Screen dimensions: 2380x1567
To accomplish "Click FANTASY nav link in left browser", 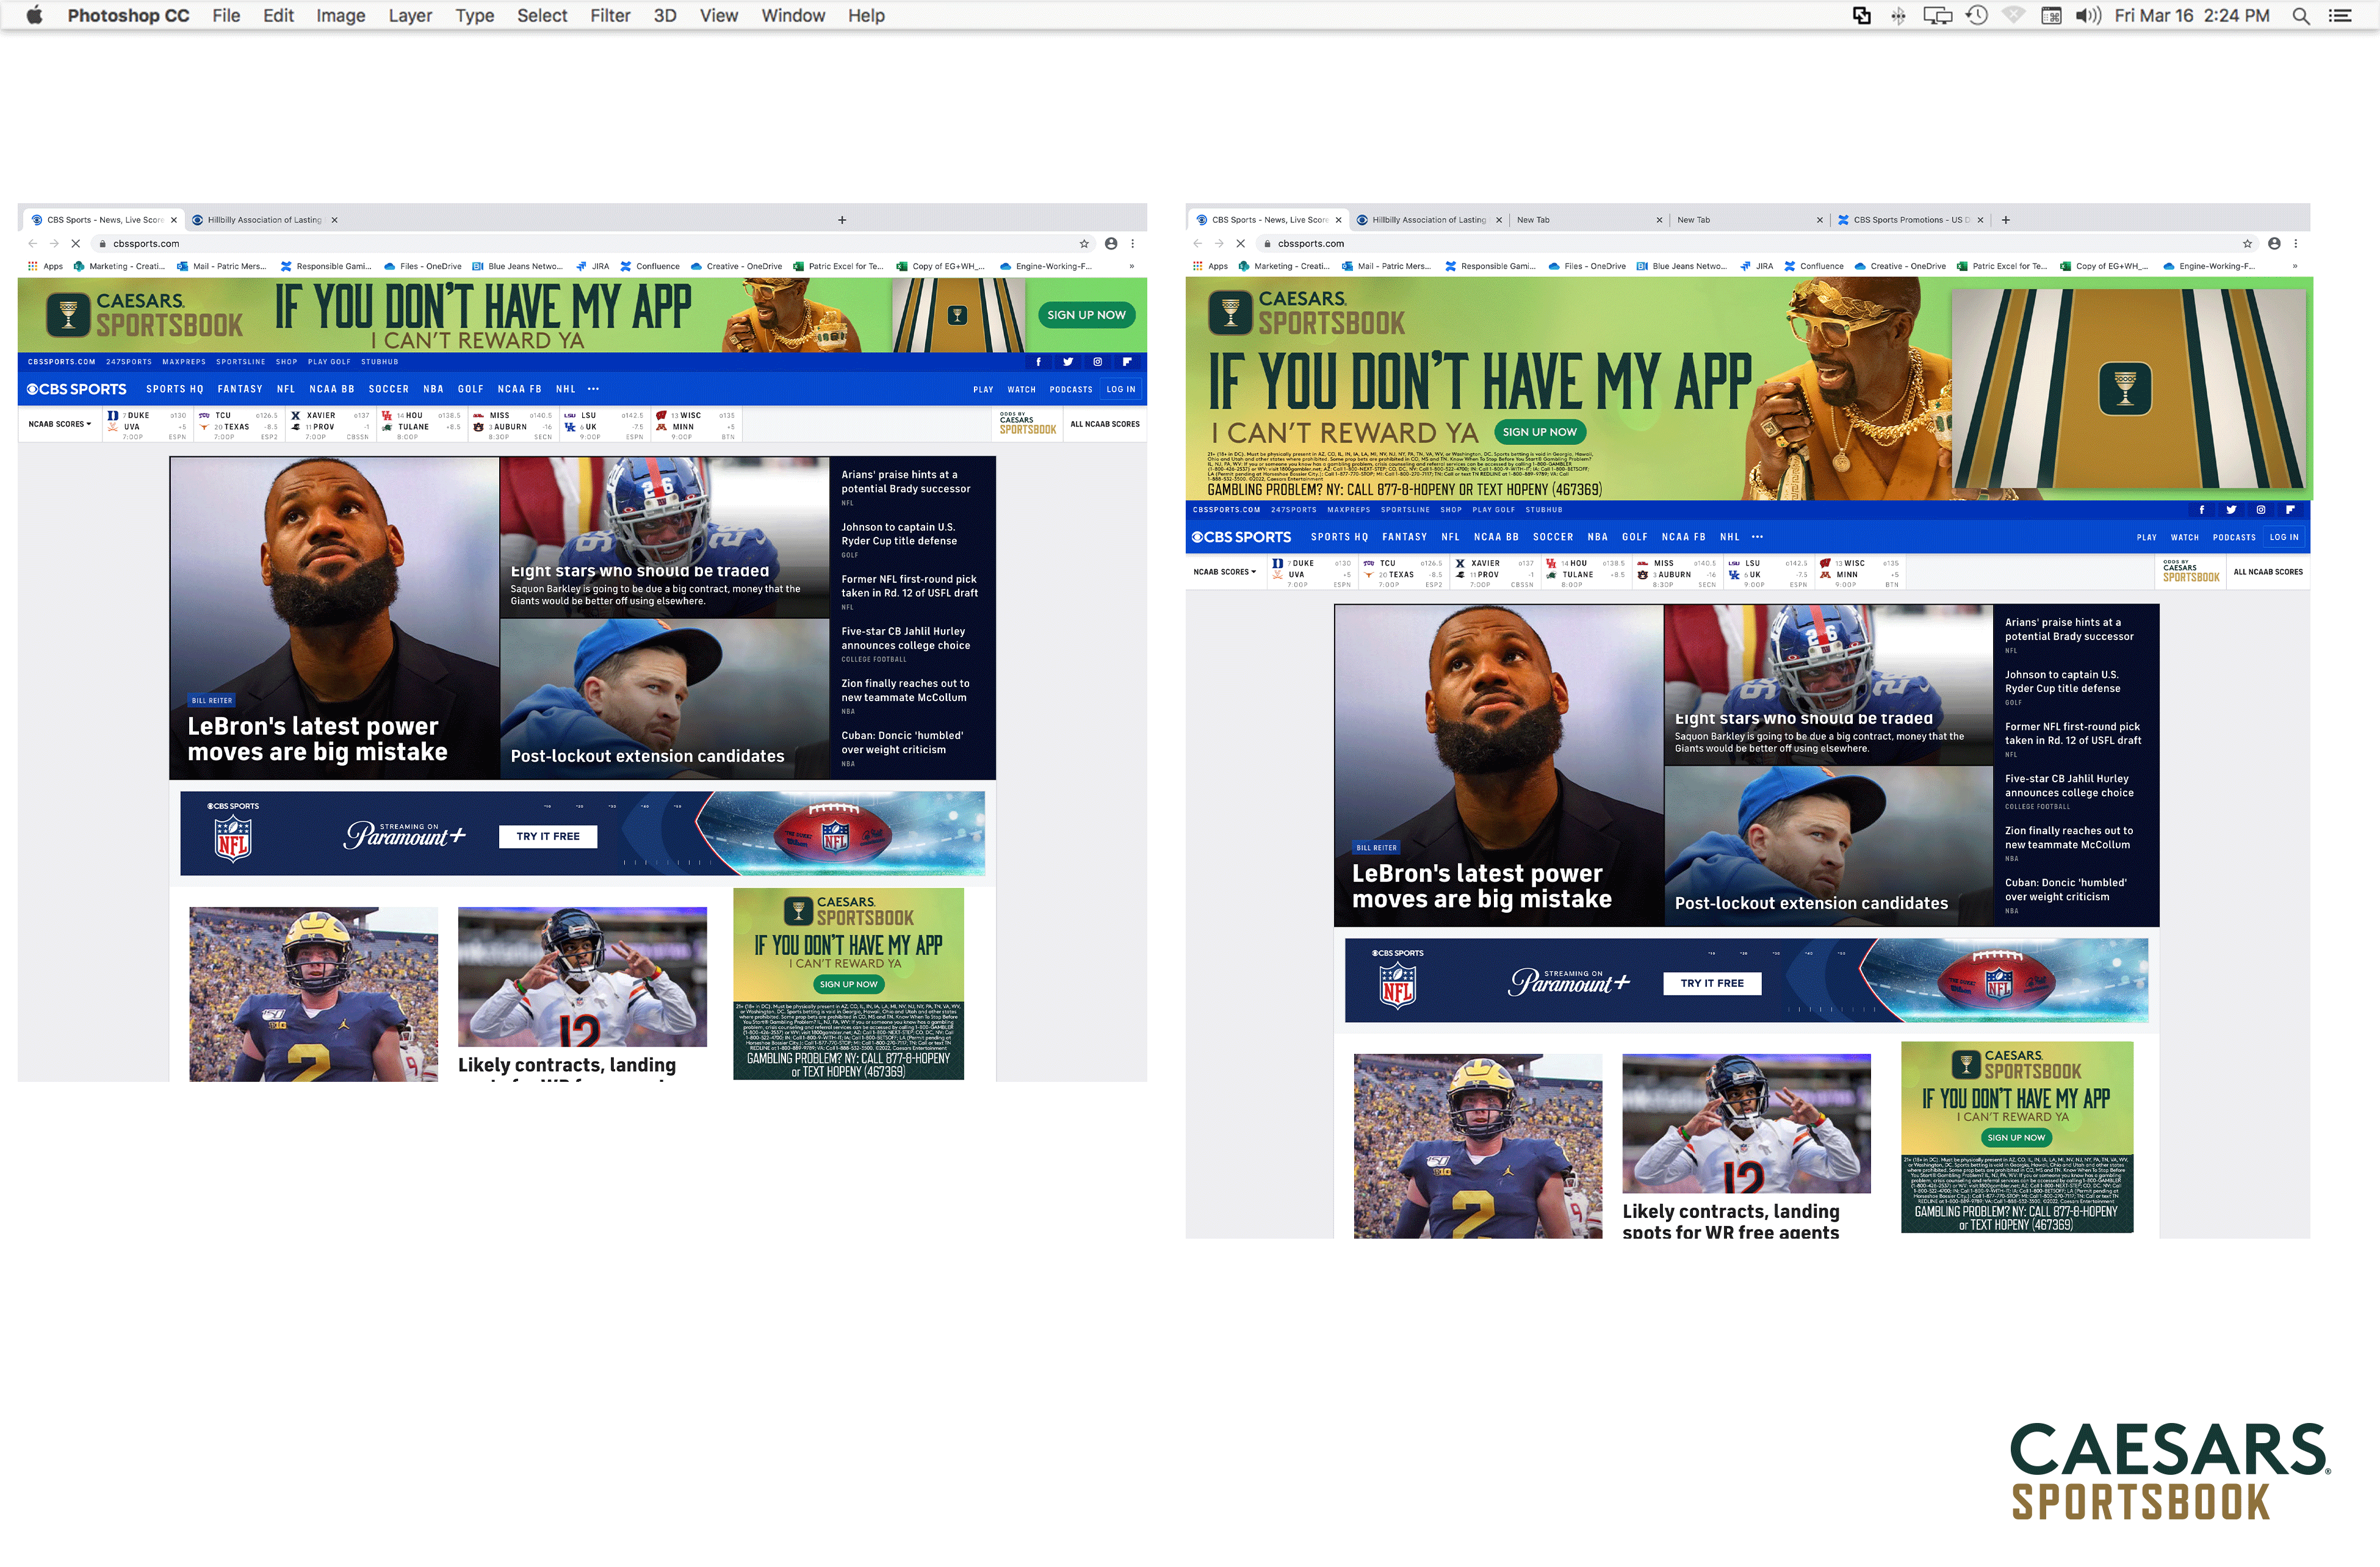I will (240, 389).
